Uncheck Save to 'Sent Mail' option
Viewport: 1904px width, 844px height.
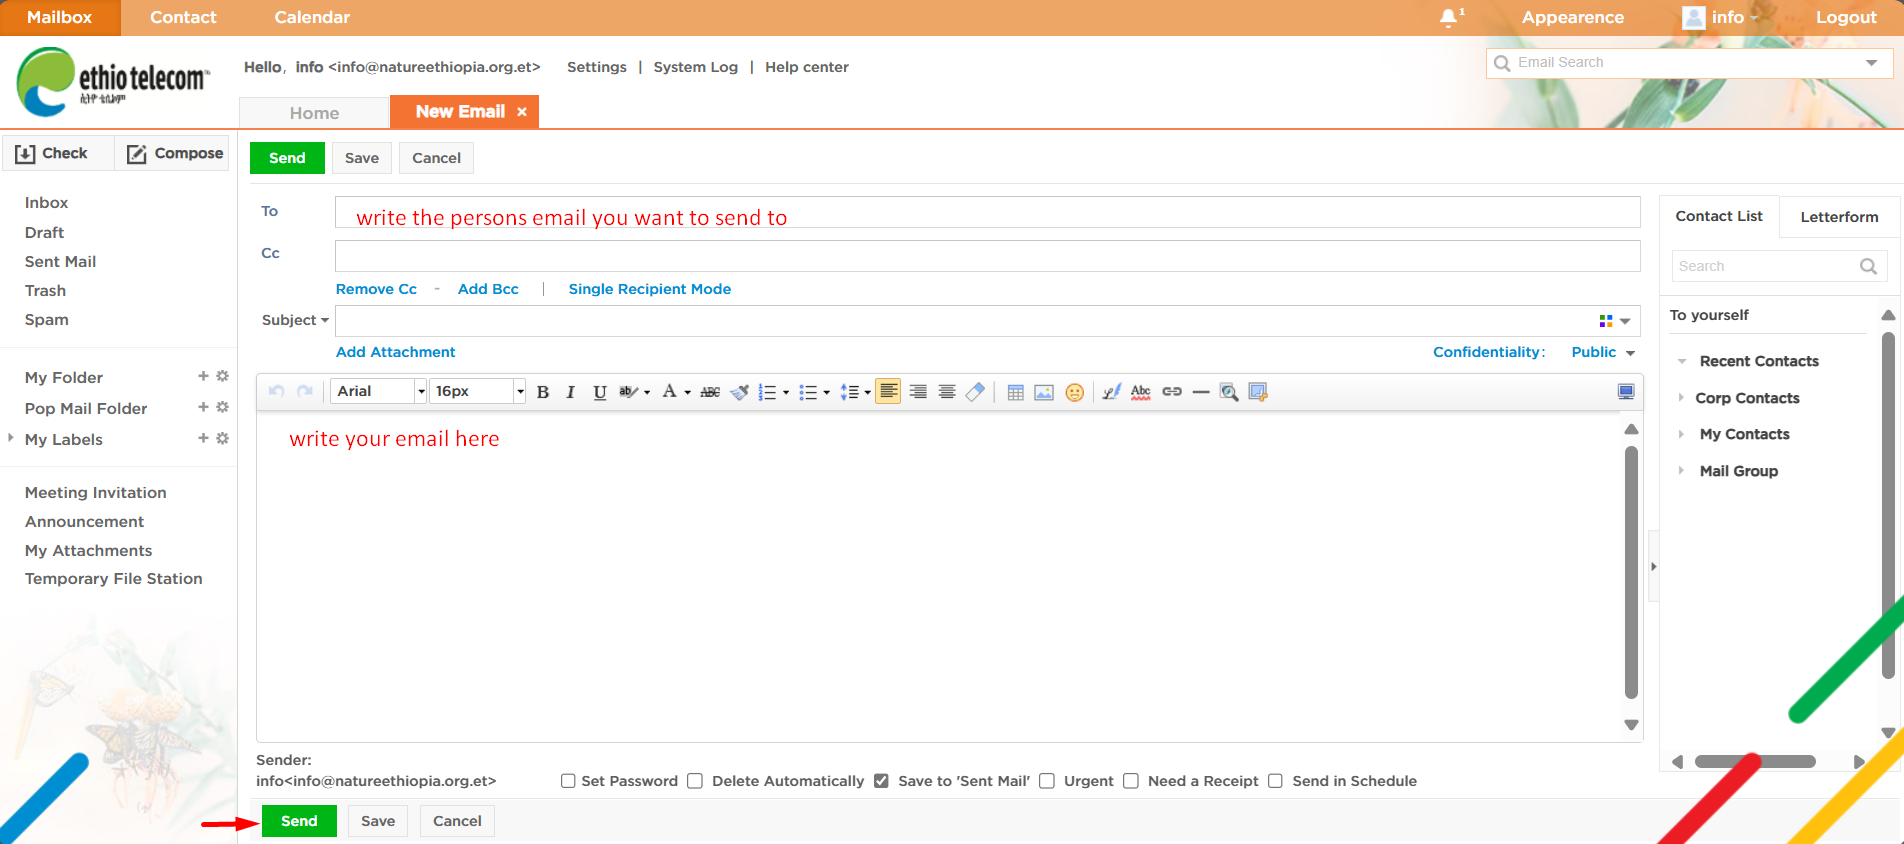click(x=881, y=781)
